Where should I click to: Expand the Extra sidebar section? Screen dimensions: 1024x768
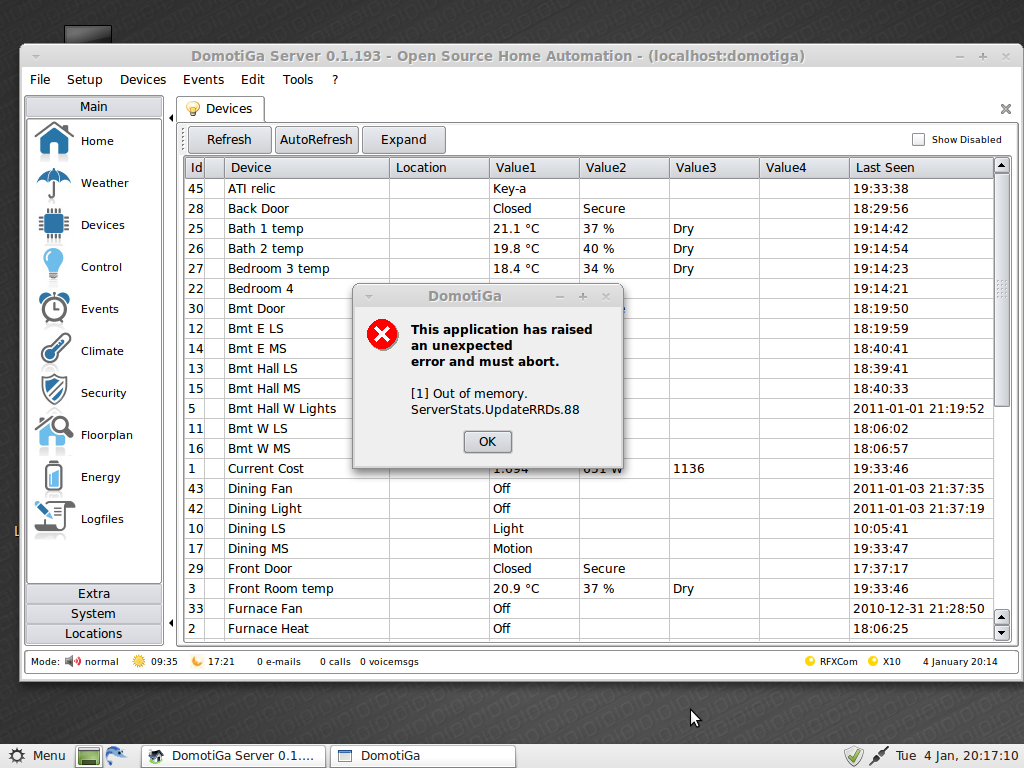pyautogui.click(x=94, y=594)
